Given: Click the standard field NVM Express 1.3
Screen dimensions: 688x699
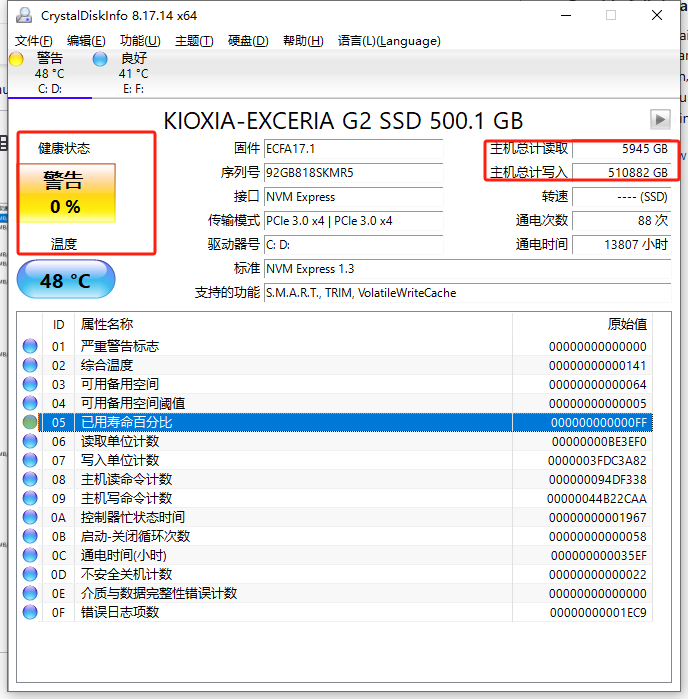Looking at the screenshot, I should tap(467, 269).
